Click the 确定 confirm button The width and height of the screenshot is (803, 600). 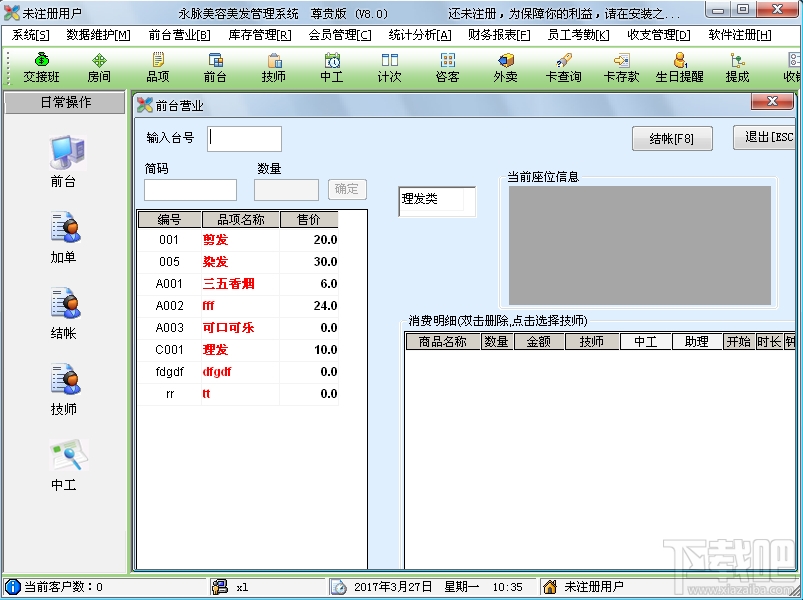347,189
